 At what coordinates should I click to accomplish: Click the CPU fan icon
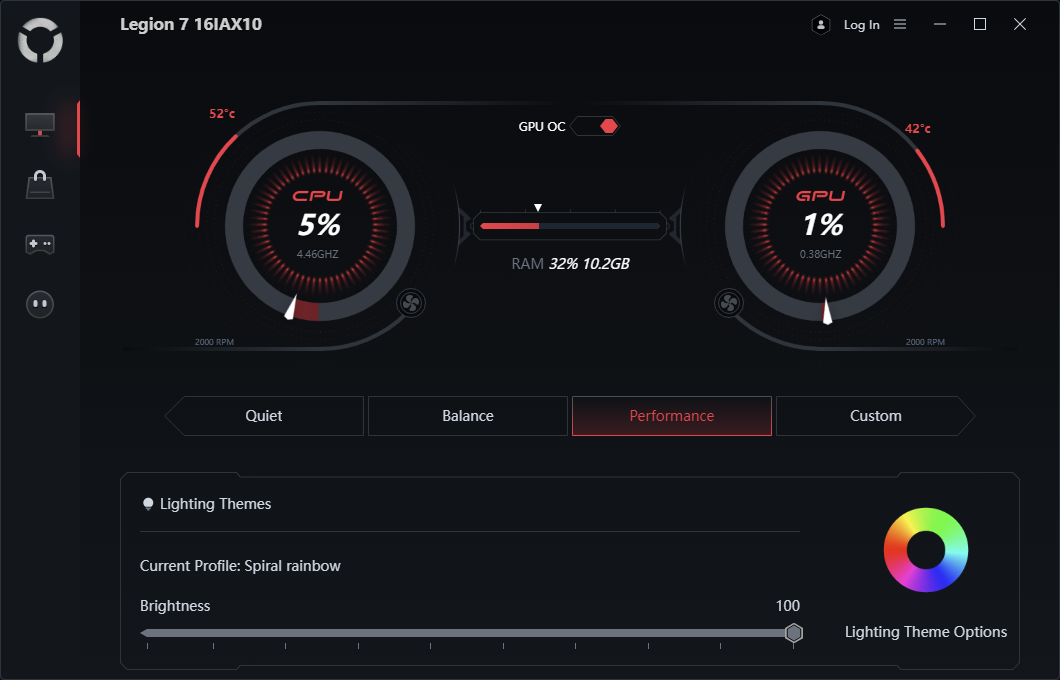coord(410,303)
